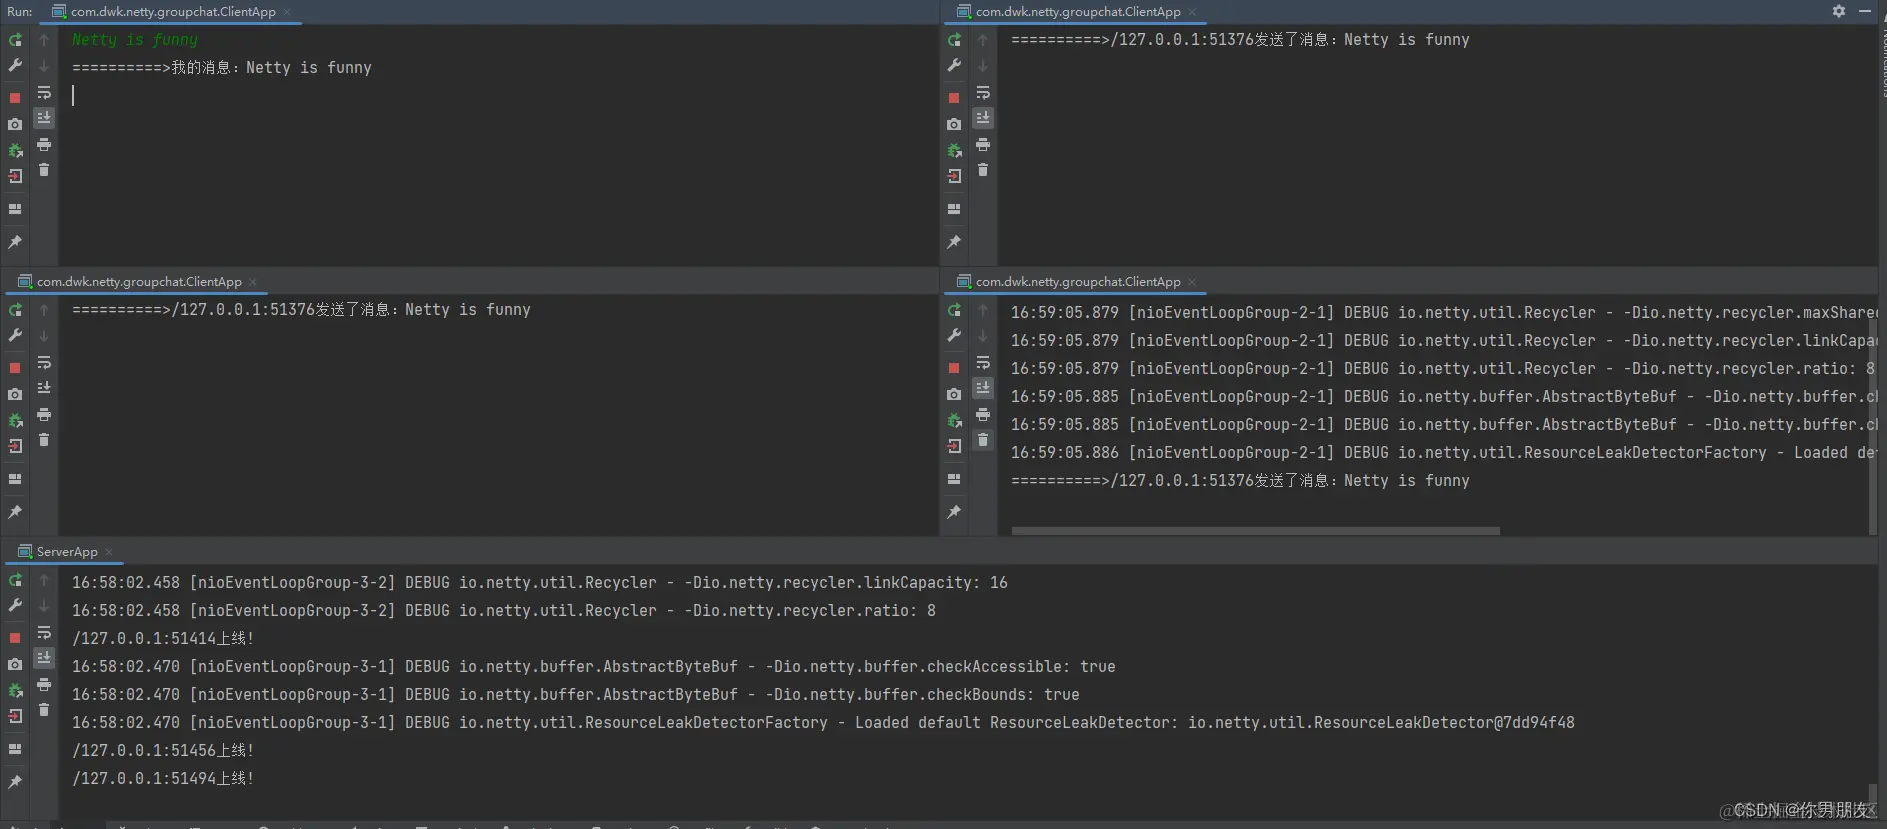The image size is (1887, 829).
Task: Click text cursor line in top-left ClientApp console
Action: point(73,95)
